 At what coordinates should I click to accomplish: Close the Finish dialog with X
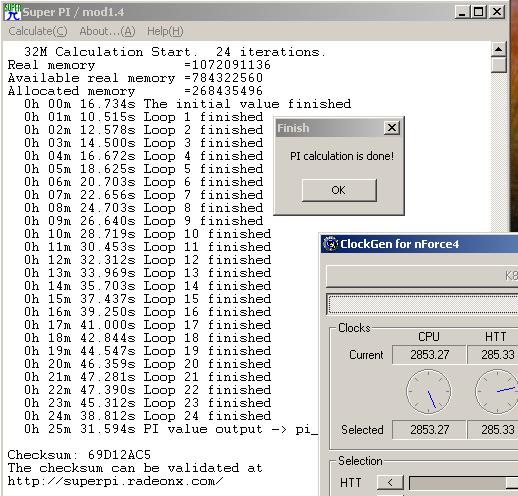pos(392,128)
